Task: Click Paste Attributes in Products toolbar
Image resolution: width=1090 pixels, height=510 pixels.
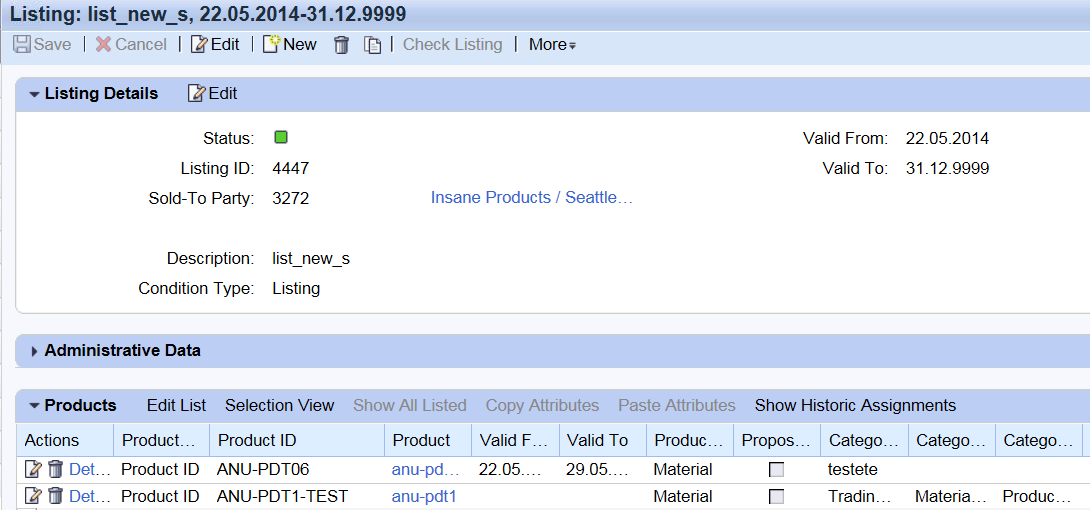Action: pyautogui.click(x=677, y=405)
